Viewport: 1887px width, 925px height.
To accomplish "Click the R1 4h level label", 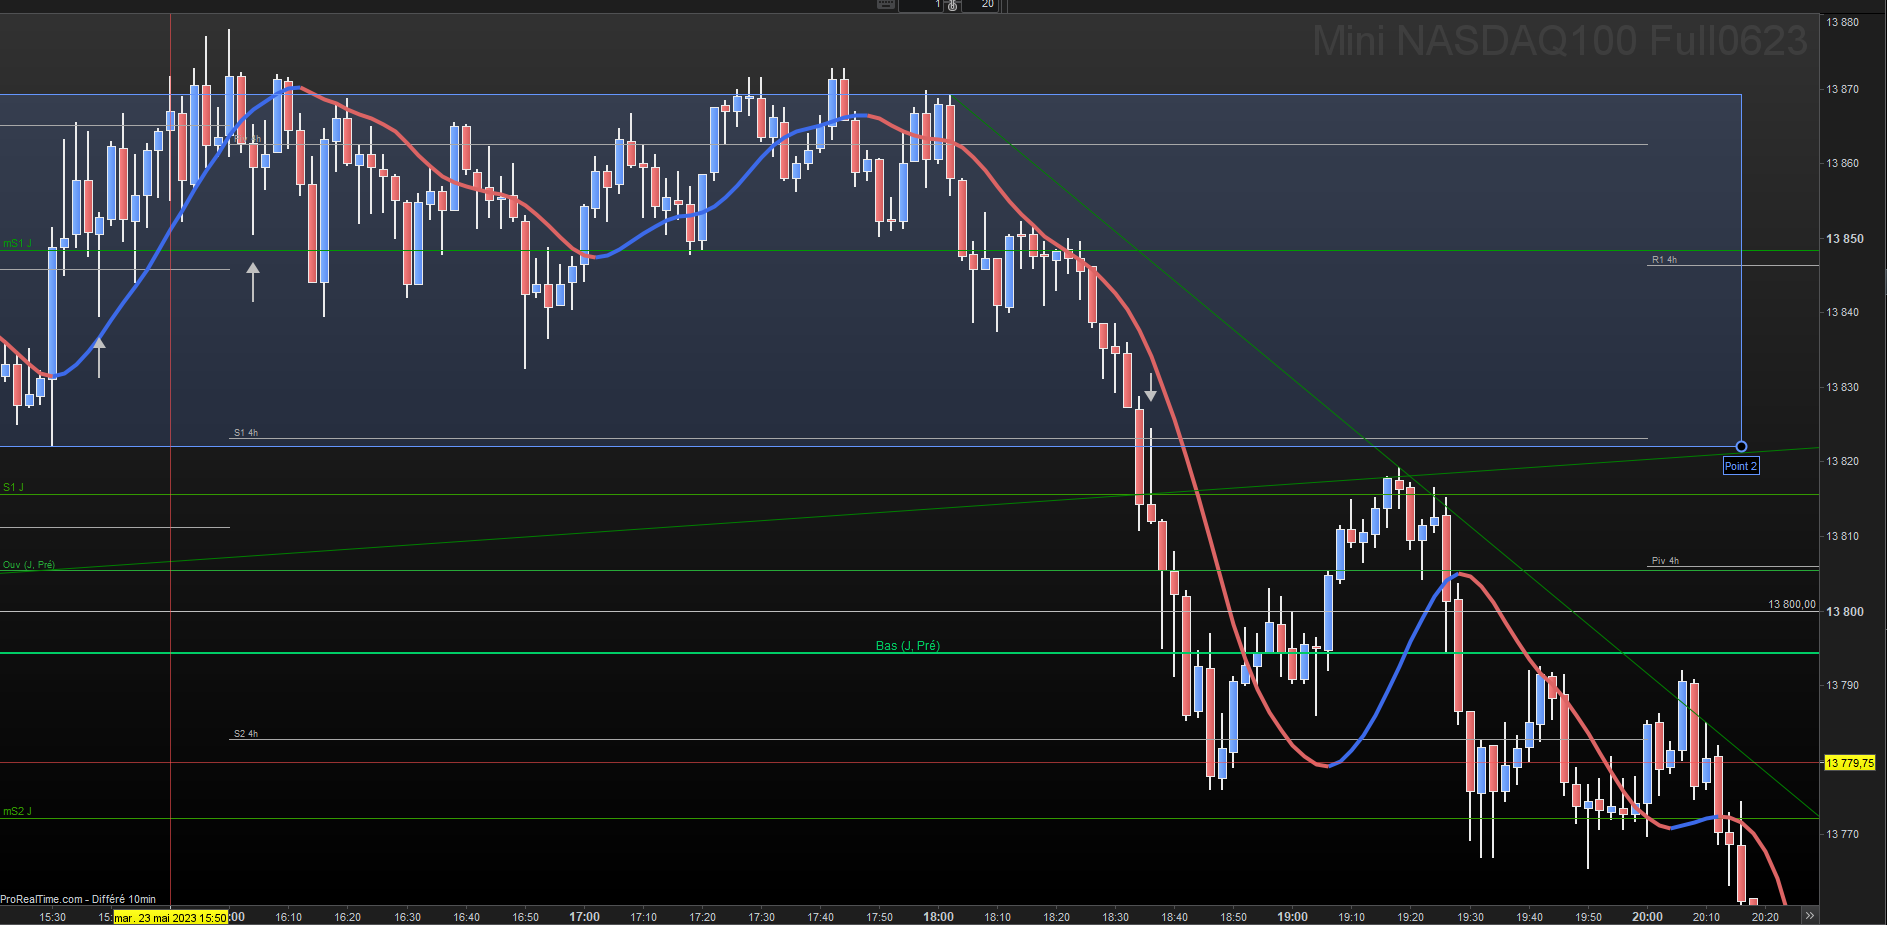I will pos(1664,260).
